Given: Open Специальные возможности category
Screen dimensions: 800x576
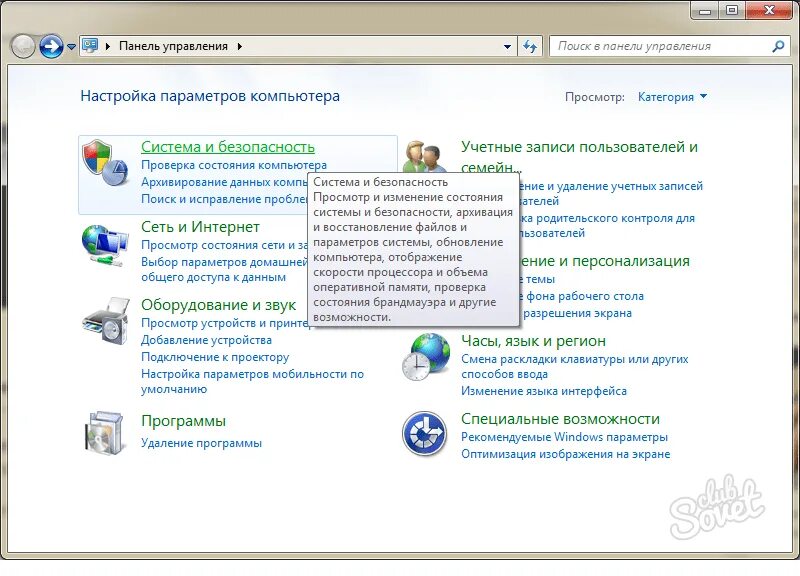Looking at the screenshot, I should 560,419.
